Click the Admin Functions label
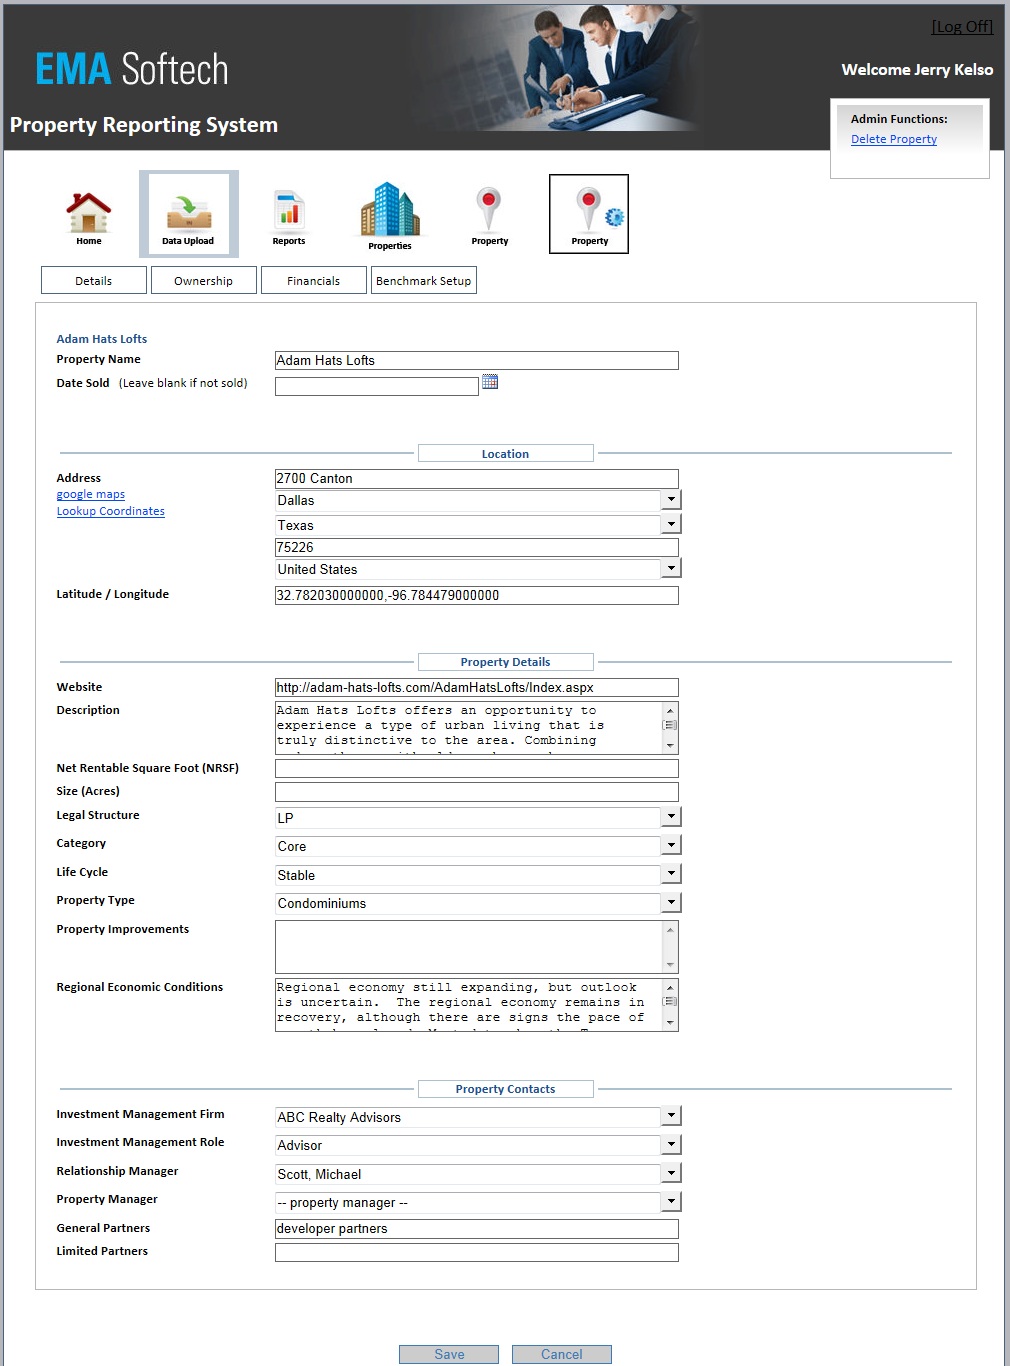The width and height of the screenshot is (1010, 1366). coord(899,119)
